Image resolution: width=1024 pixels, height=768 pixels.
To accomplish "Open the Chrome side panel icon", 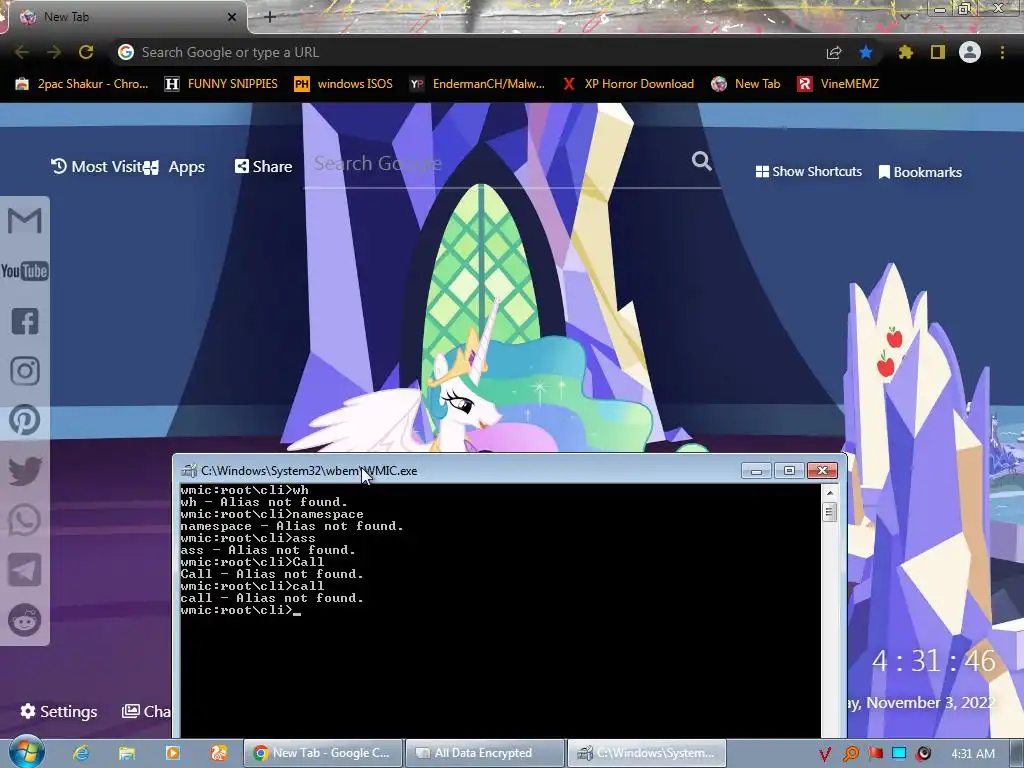I will tap(938, 52).
